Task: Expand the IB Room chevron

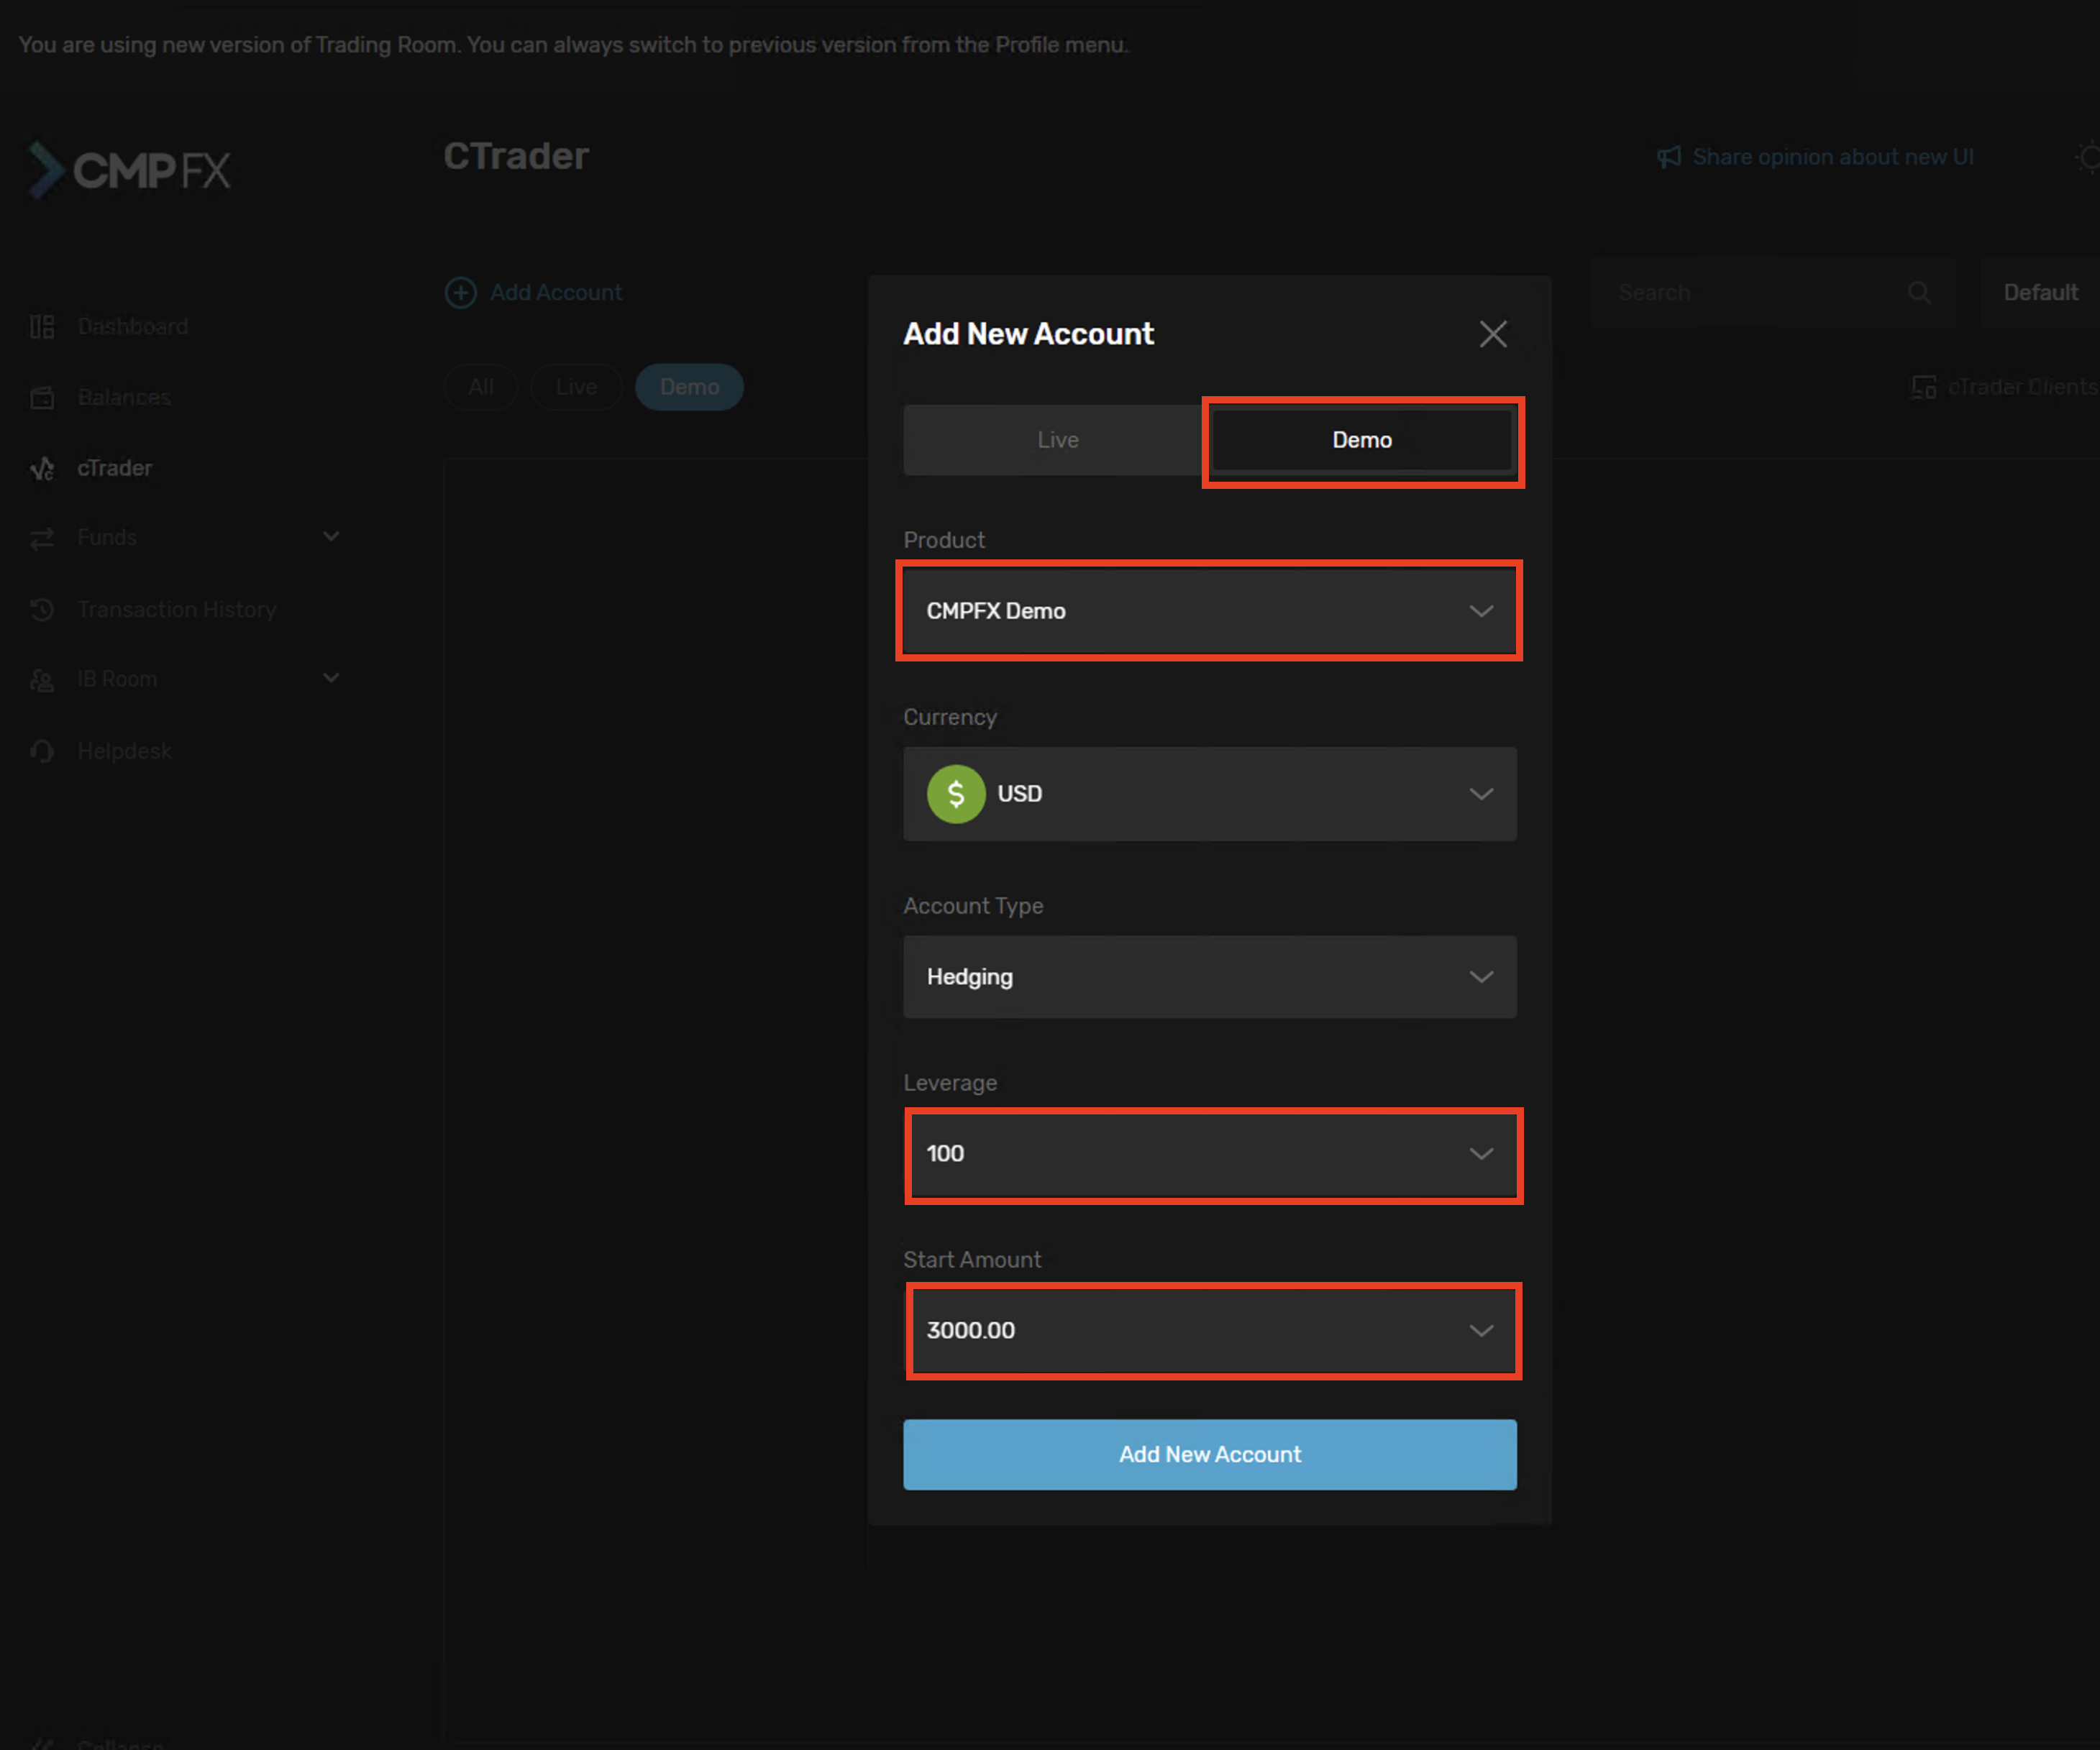Action: click(331, 679)
